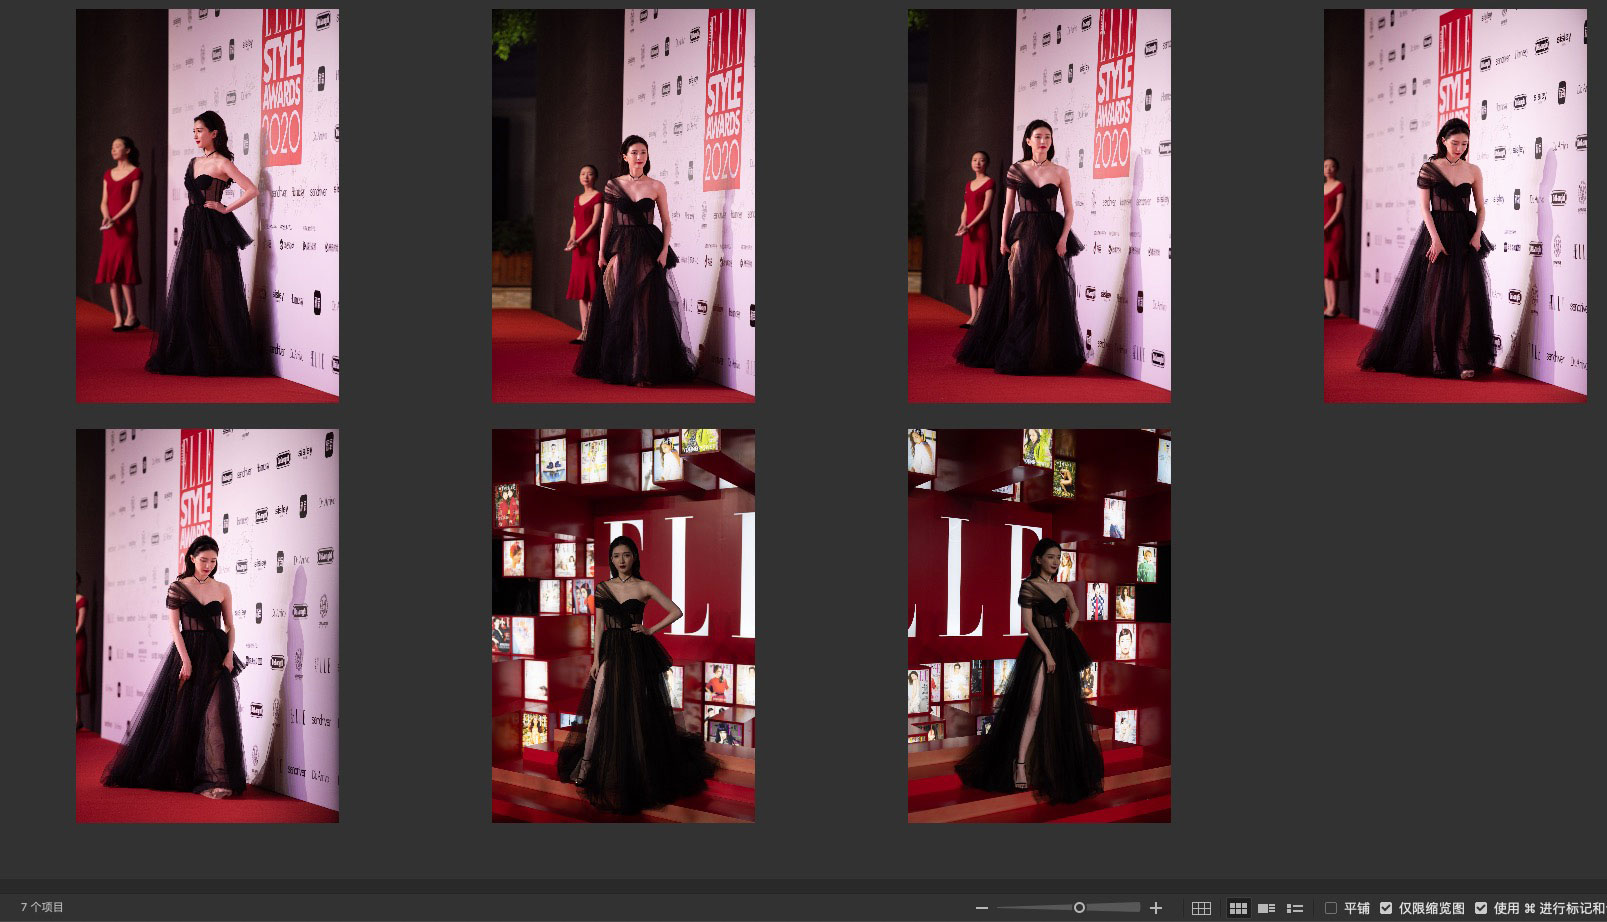The height and width of the screenshot is (922, 1607).
Task: Click the grid lock icon
Action: tap(1201, 908)
